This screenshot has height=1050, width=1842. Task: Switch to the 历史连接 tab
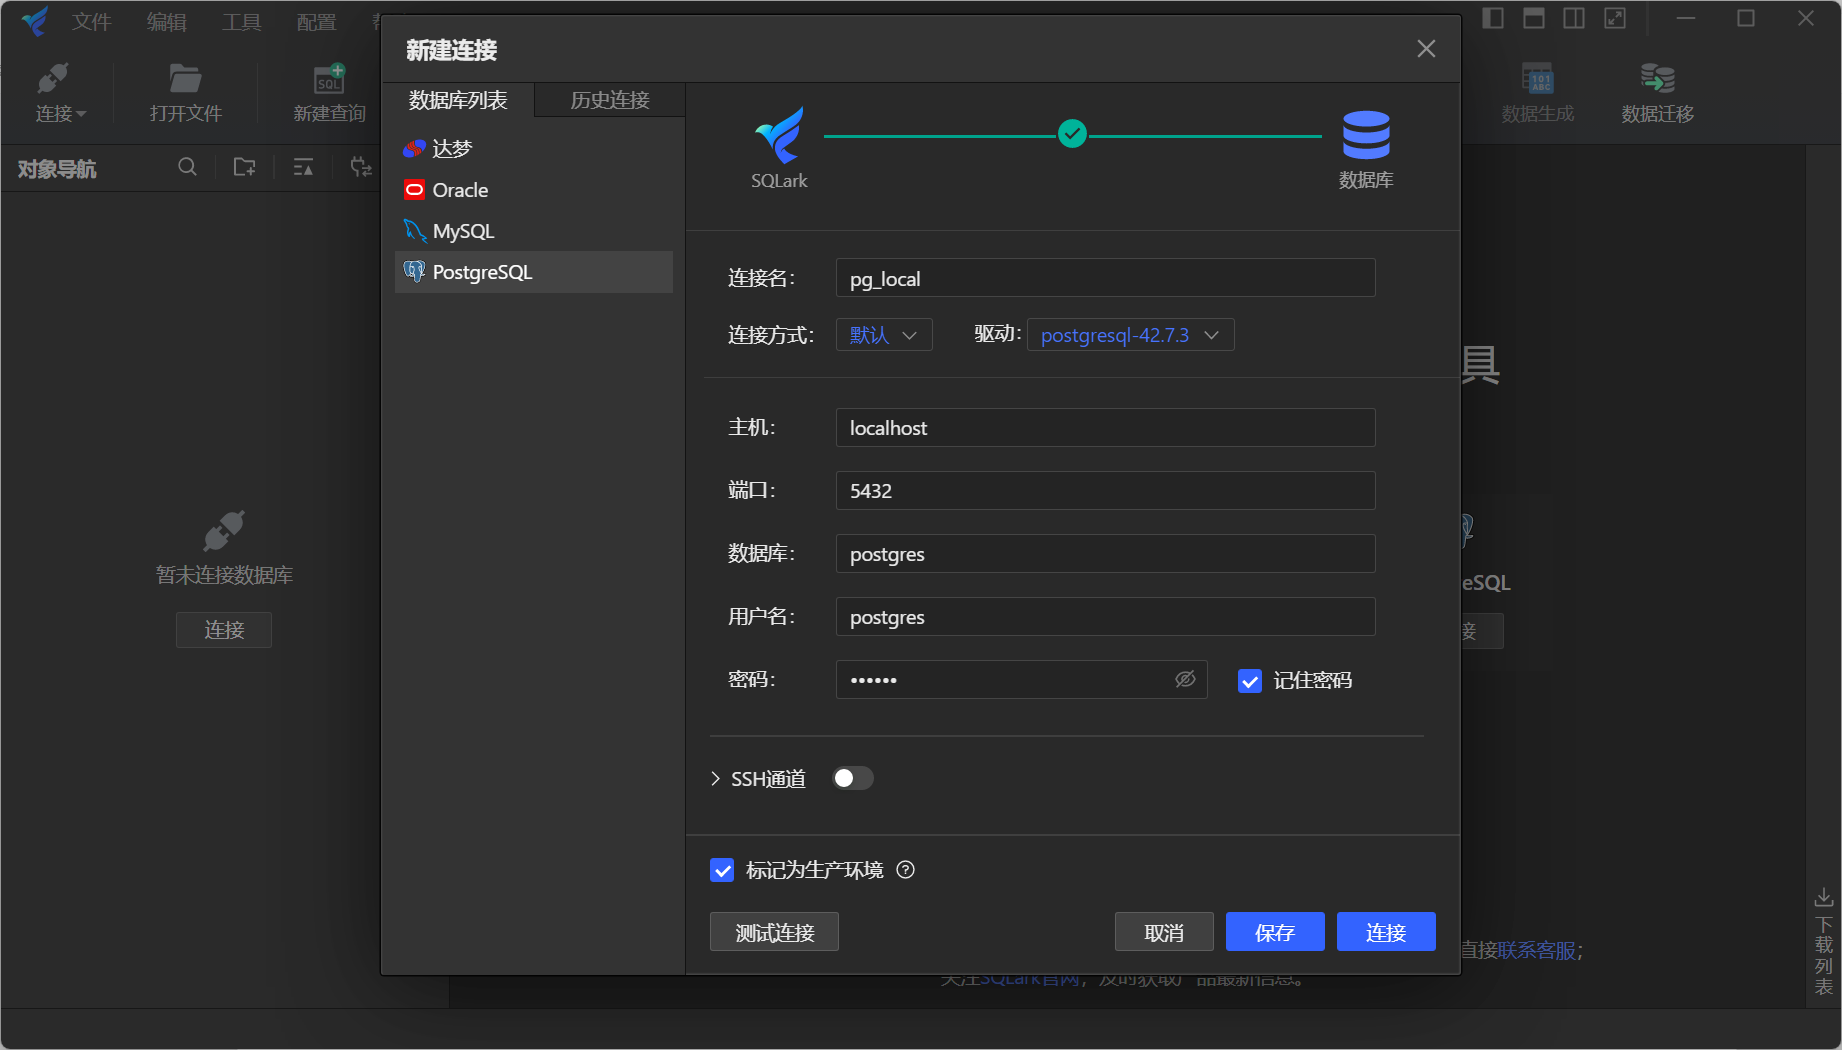[x=610, y=100]
